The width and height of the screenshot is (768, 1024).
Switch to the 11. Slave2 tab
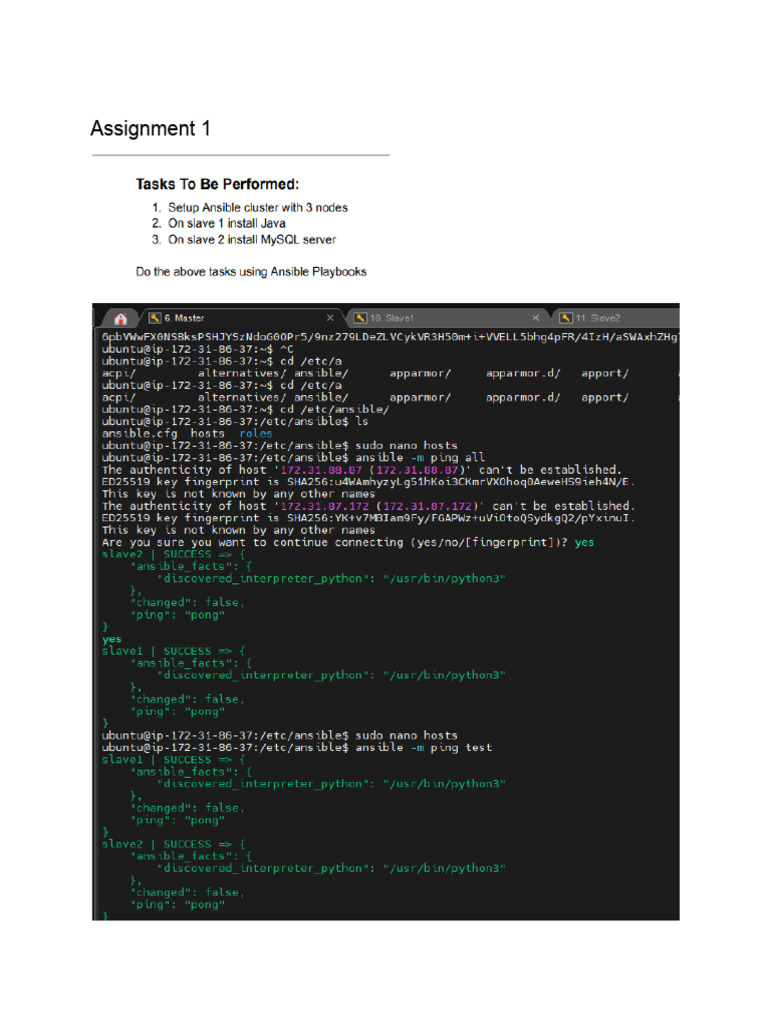[x=617, y=318]
